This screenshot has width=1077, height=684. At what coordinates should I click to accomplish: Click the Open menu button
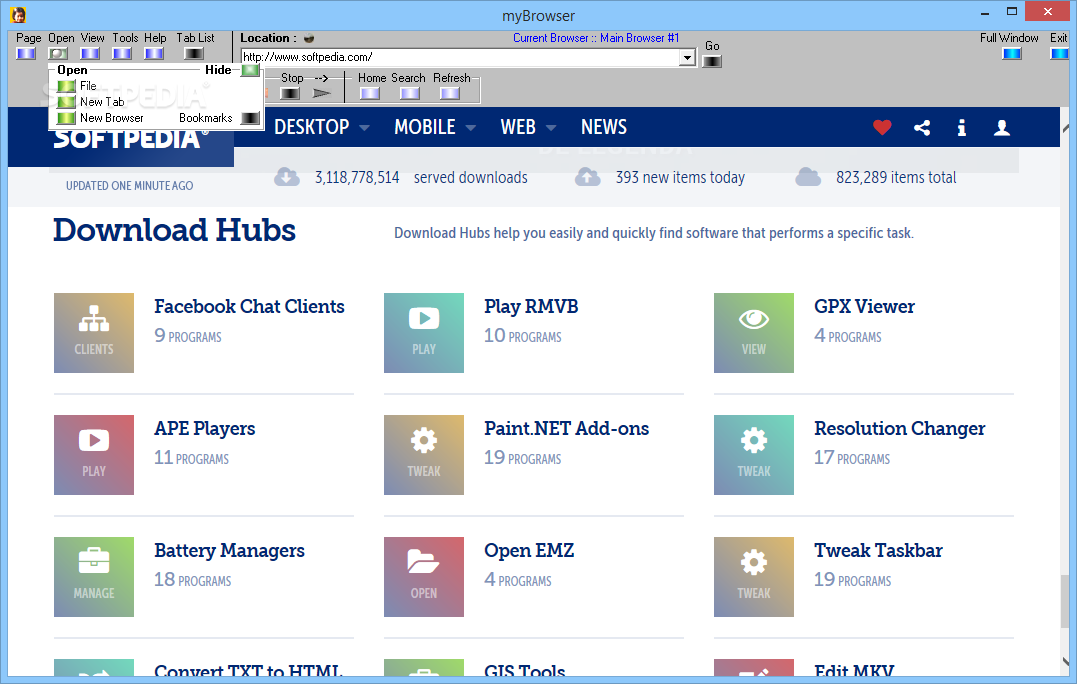coord(58,54)
